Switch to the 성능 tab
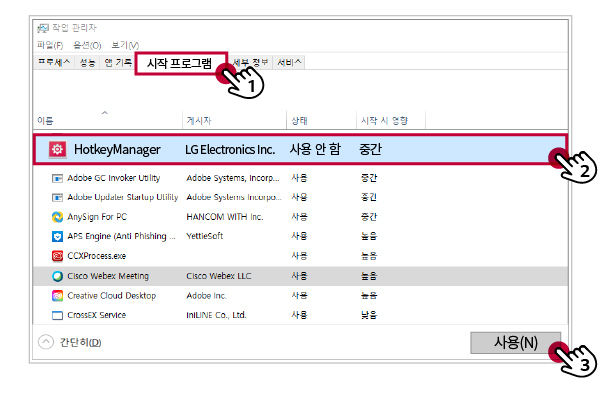The width and height of the screenshot is (601, 393). pyautogui.click(x=87, y=62)
